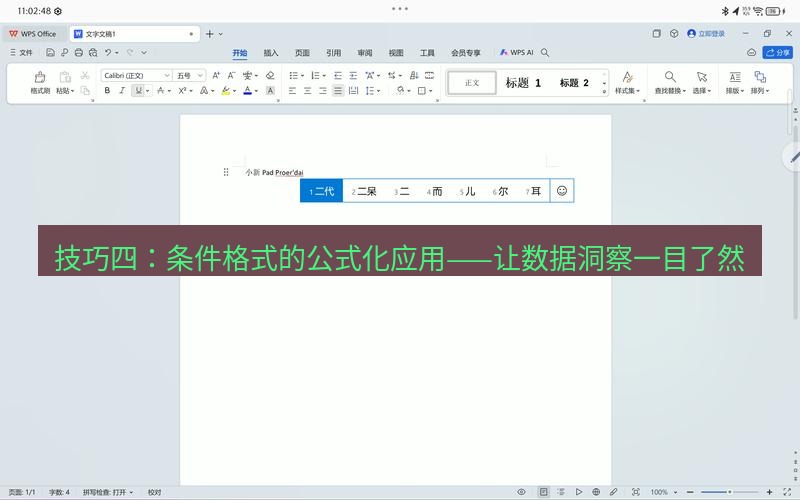
Task: Switch to the 审阅 (Review) tab
Action: [365, 53]
